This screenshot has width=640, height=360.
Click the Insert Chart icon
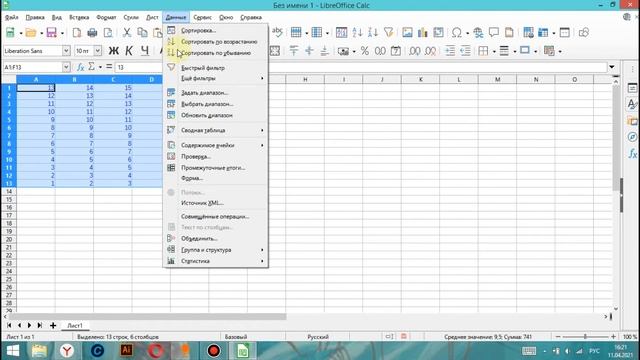422,32
